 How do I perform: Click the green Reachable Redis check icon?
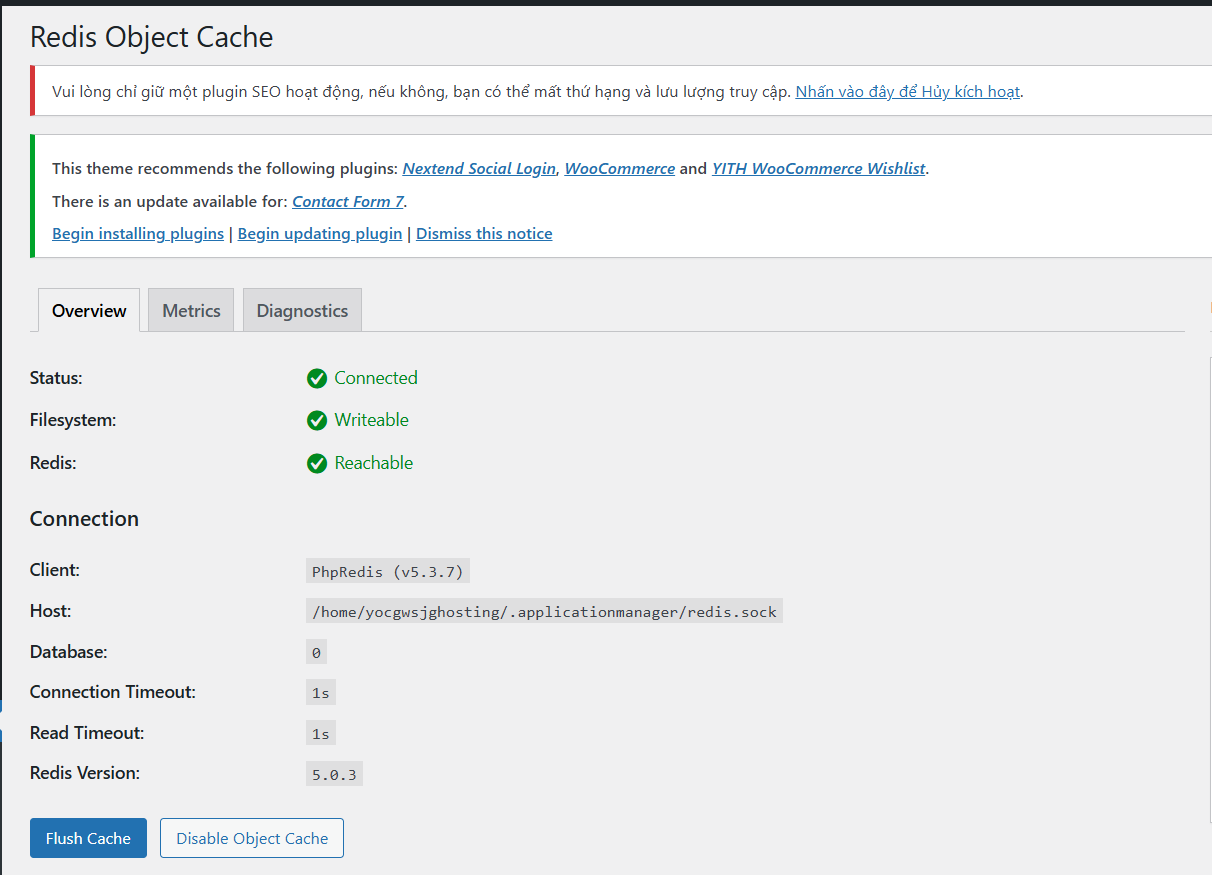(x=317, y=463)
